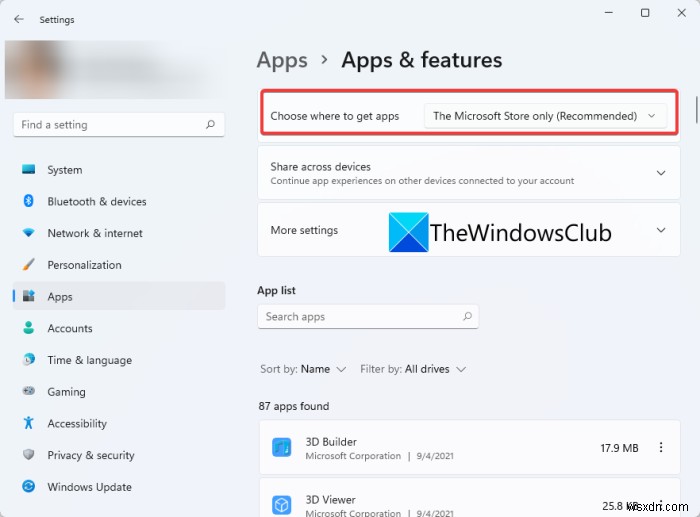700x517 pixels.
Task: Click the Search apps input field
Action: [x=368, y=317]
